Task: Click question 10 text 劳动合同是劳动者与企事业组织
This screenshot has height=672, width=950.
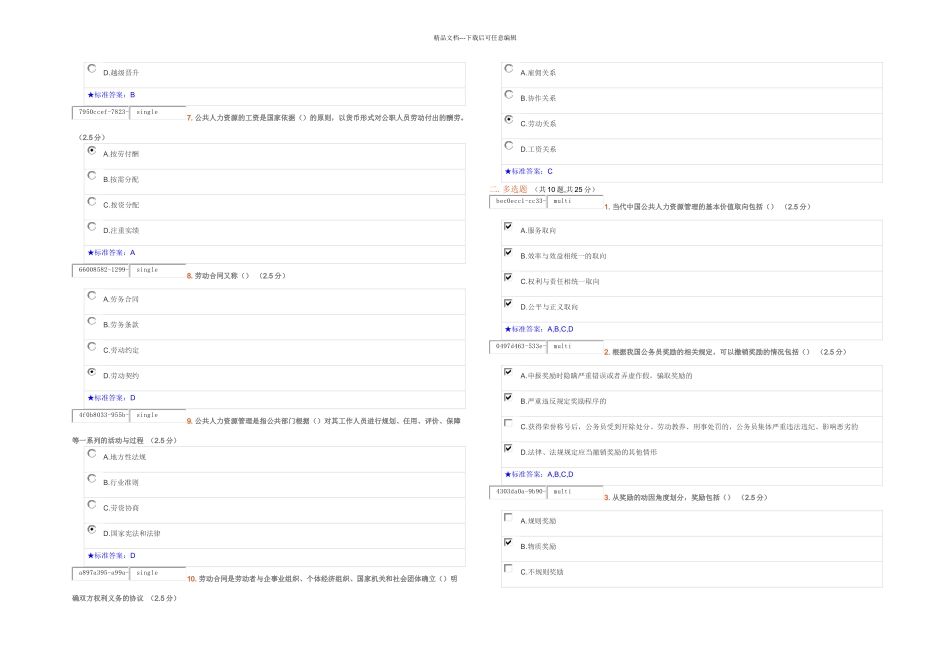Action: (328, 579)
